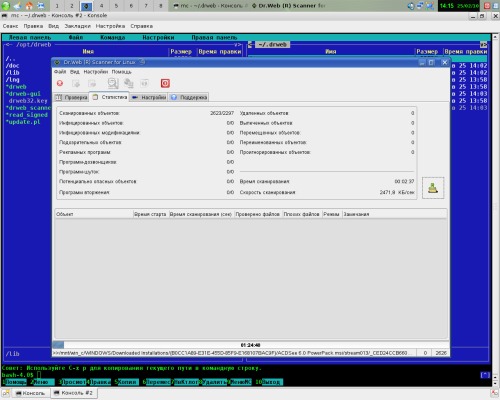Click the Время старта column header
This screenshot has height=400, width=500.
(151, 214)
